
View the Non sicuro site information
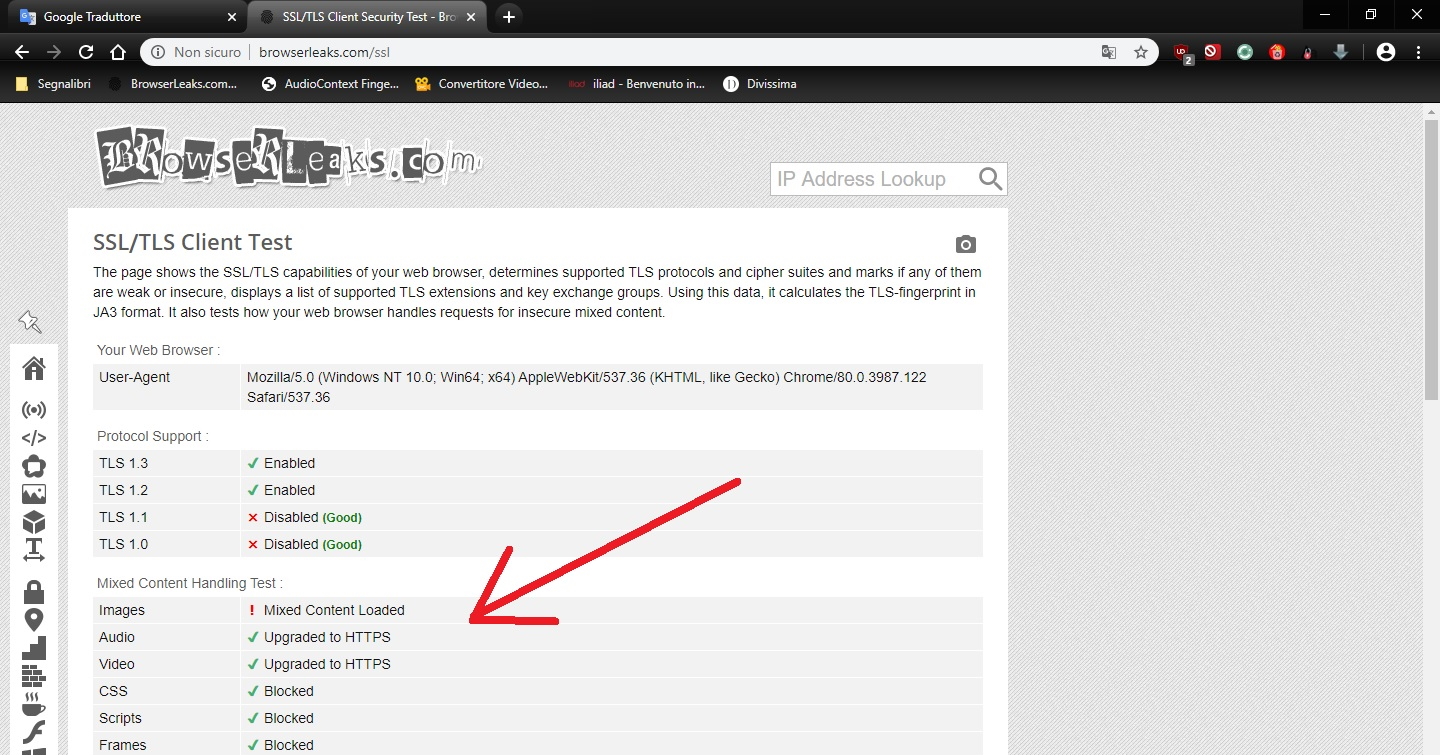196,52
